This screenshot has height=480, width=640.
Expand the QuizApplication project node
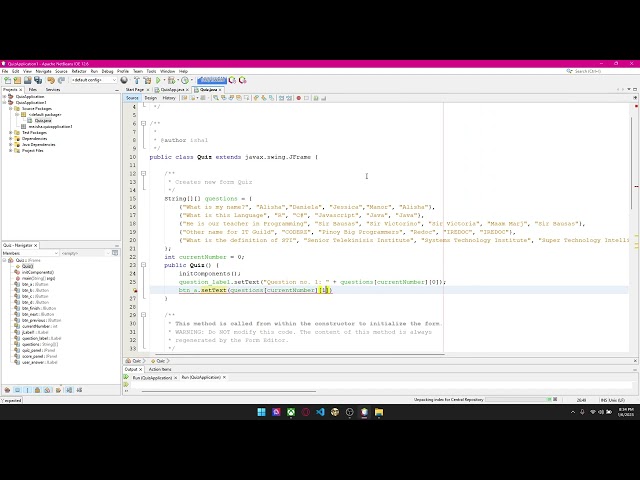5,97
